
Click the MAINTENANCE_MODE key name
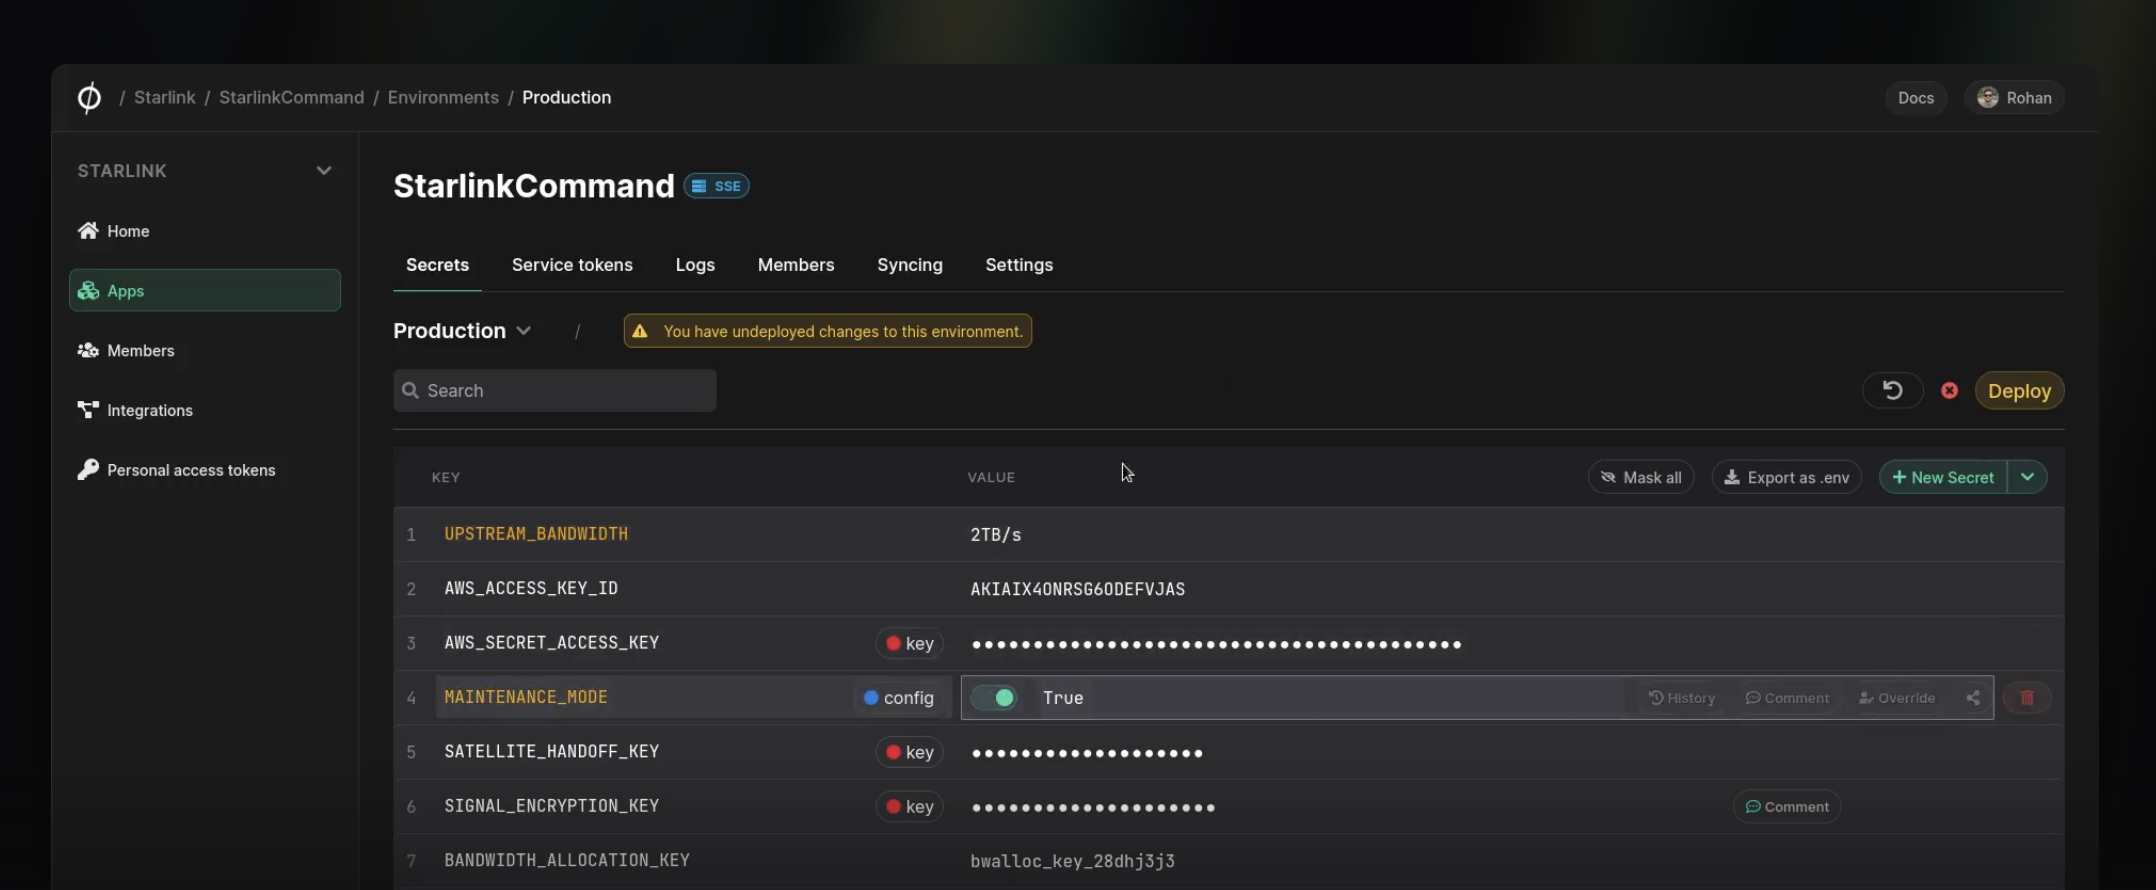[x=526, y=698]
